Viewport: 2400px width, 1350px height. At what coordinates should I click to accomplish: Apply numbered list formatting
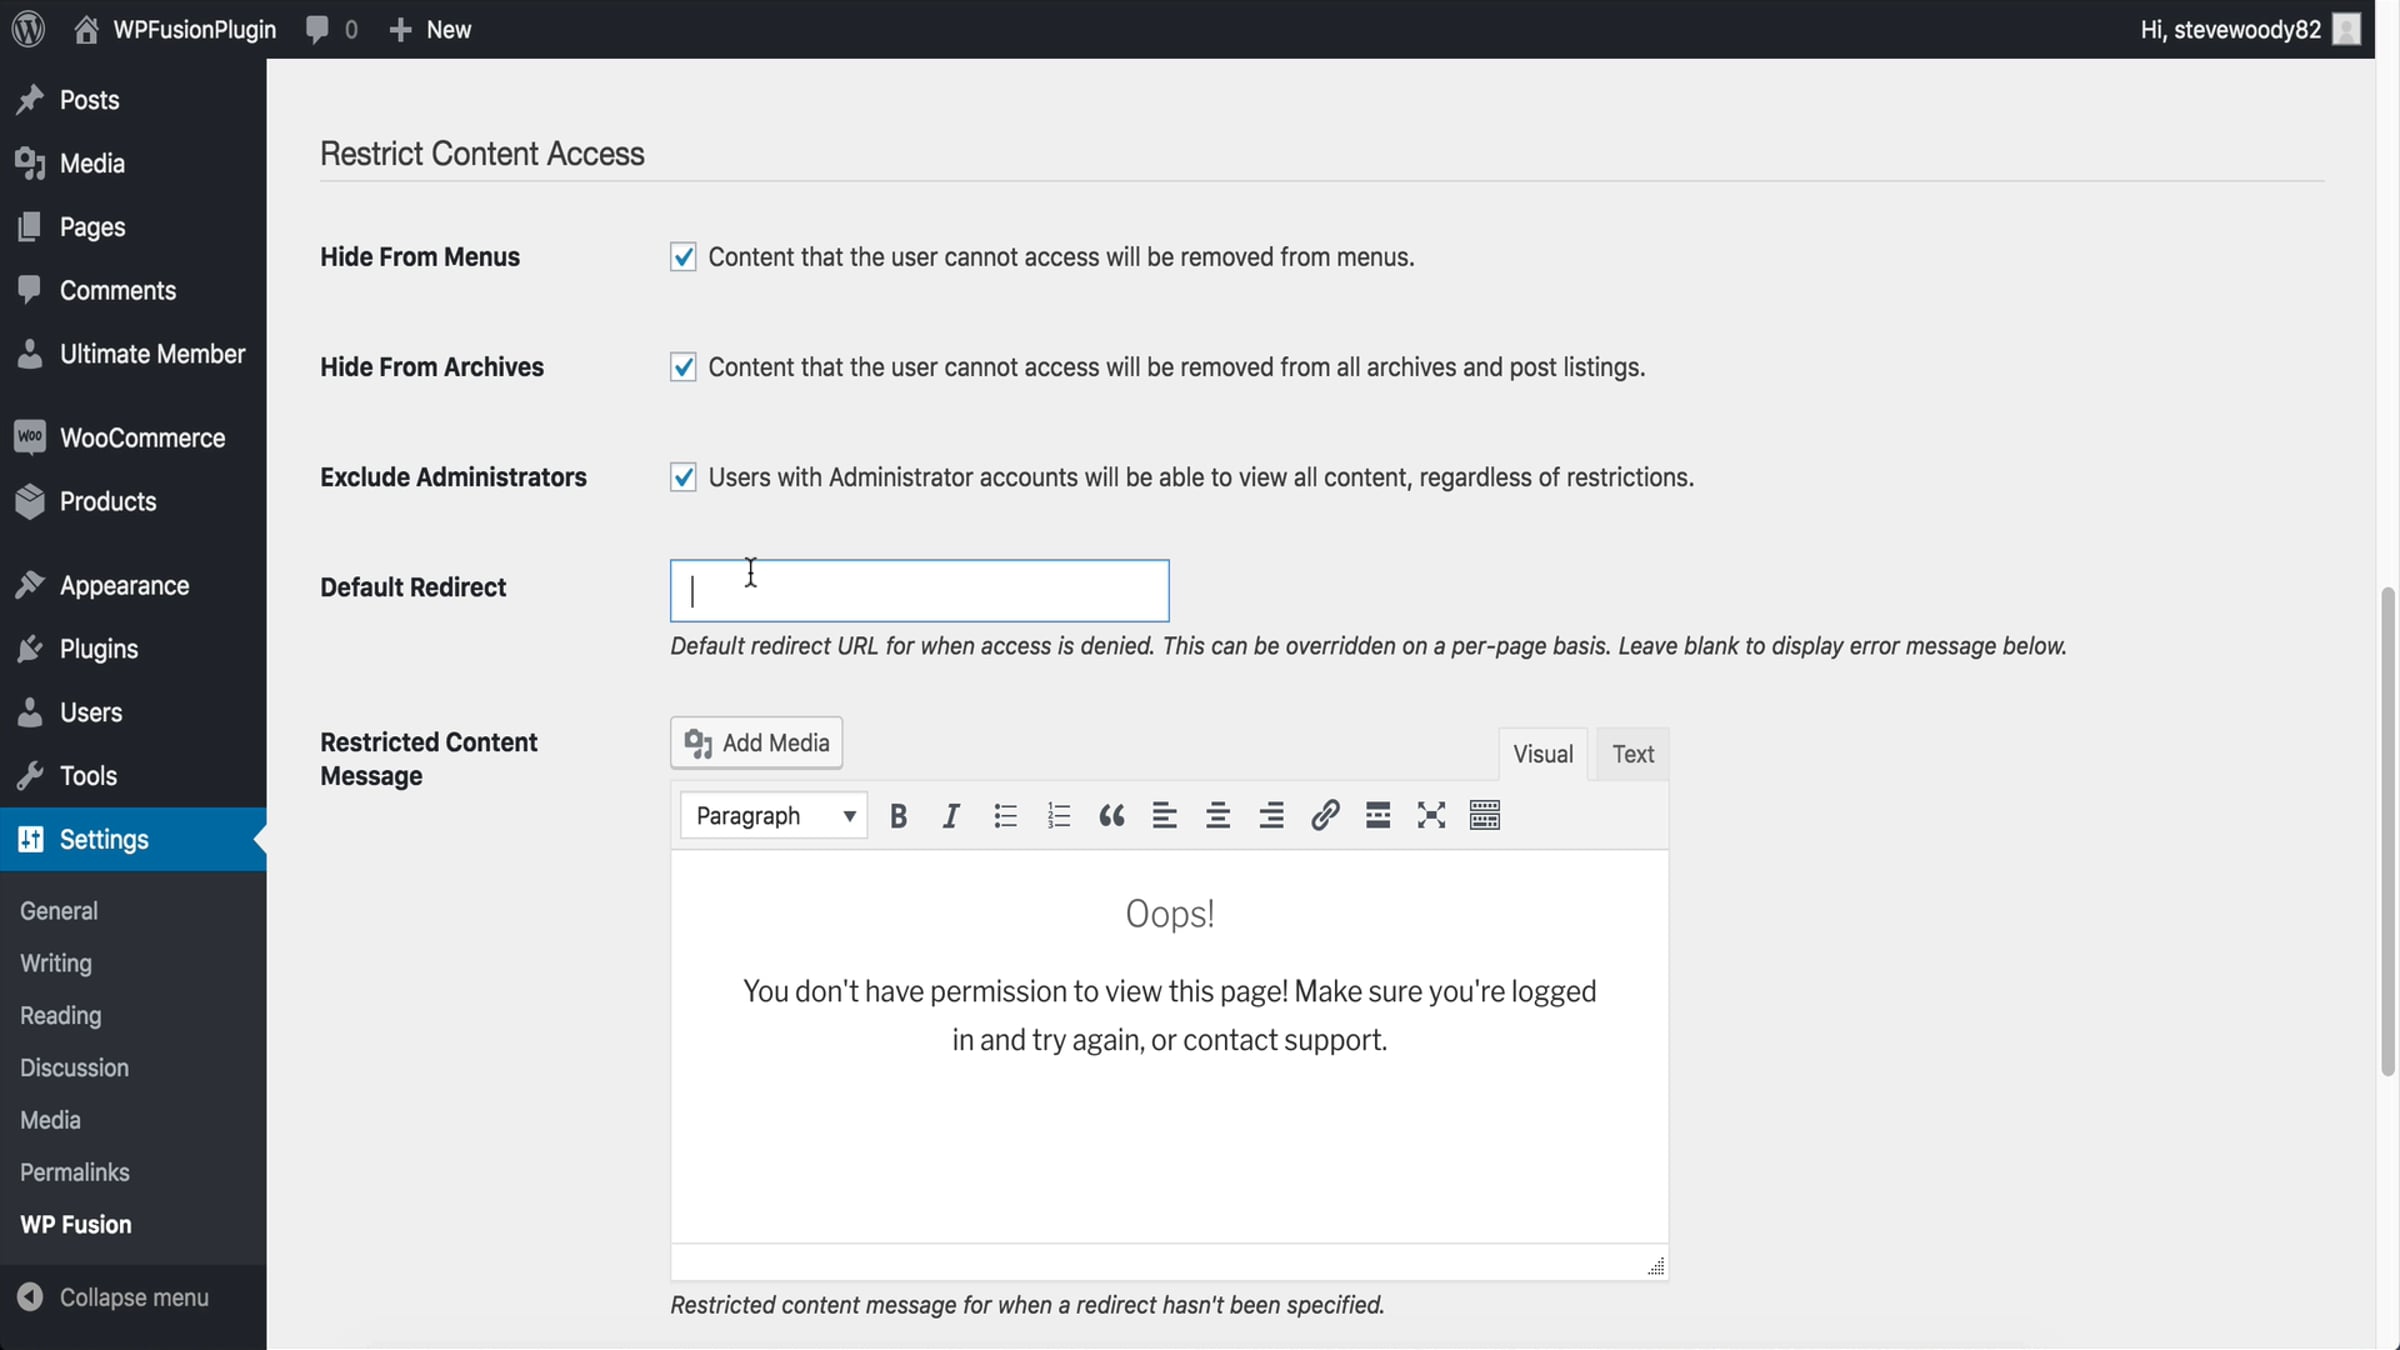(1058, 816)
